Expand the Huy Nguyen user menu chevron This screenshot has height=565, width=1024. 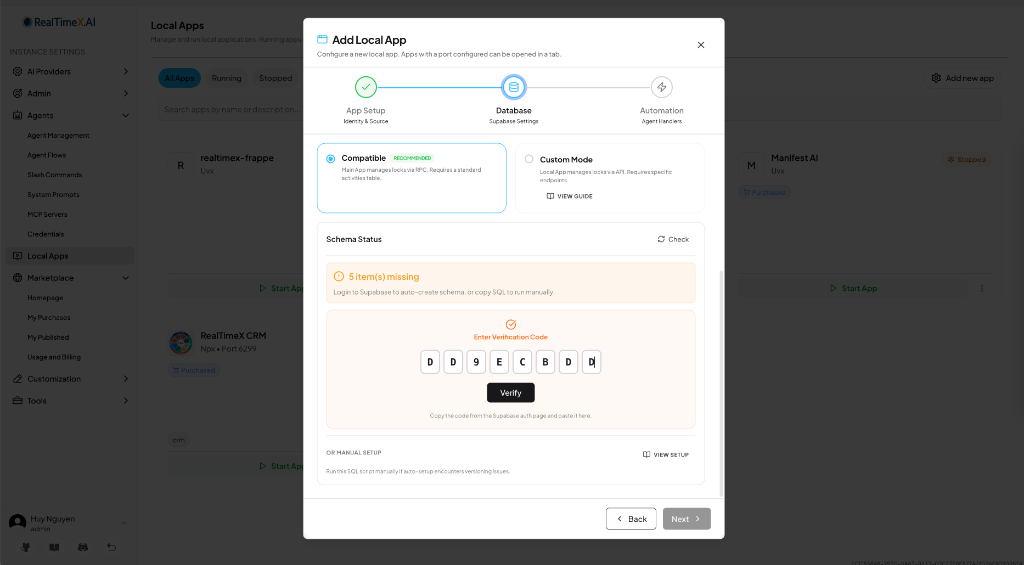pos(124,523)
